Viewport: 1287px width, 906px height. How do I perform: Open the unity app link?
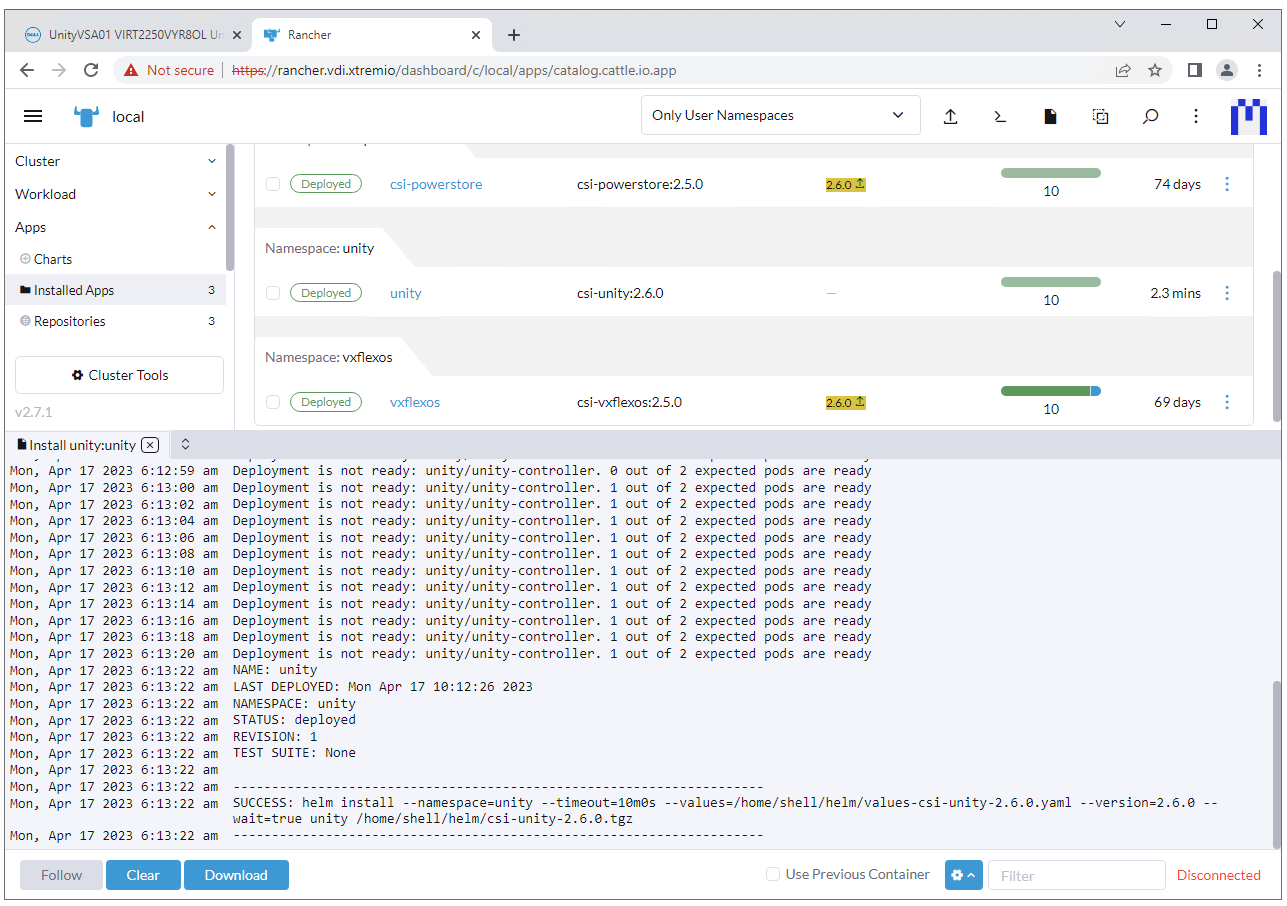tap(405, 292)
